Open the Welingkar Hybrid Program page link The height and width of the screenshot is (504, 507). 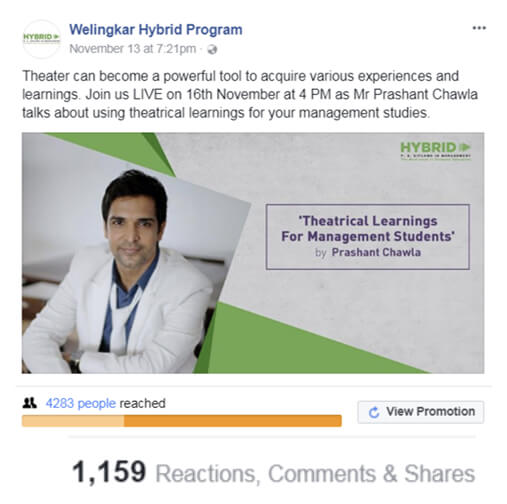click(156, 30)
